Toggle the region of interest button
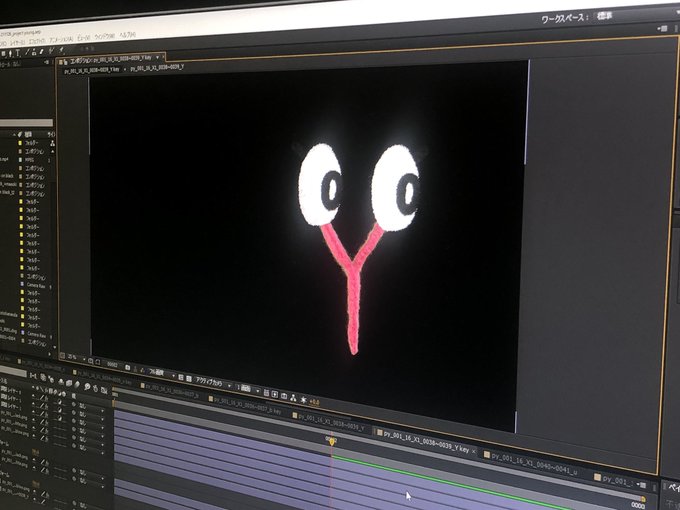 181,377
